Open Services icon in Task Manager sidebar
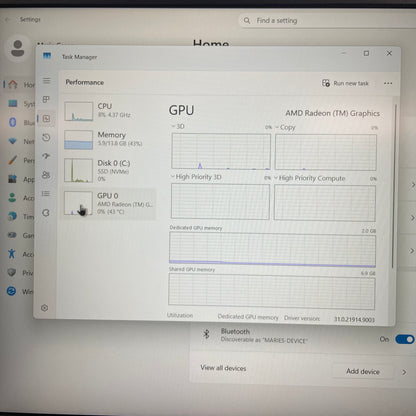Image resolution: width=416 pixels, height=416 pixels. coord(46,213)
